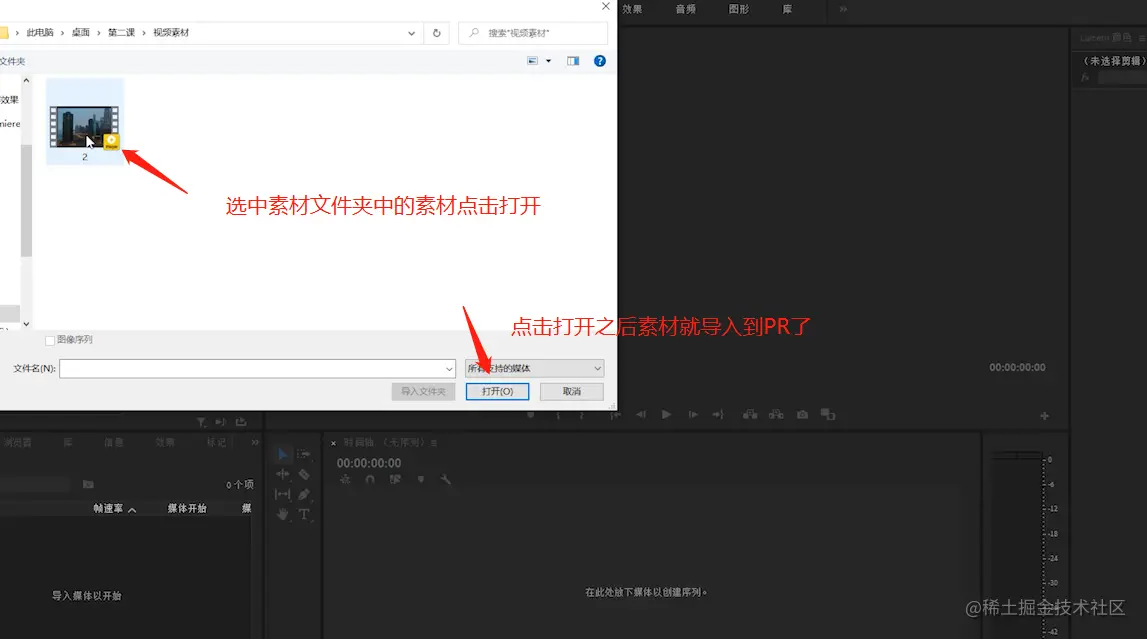Switch to the 效果 workspace tab

point(632,9)
